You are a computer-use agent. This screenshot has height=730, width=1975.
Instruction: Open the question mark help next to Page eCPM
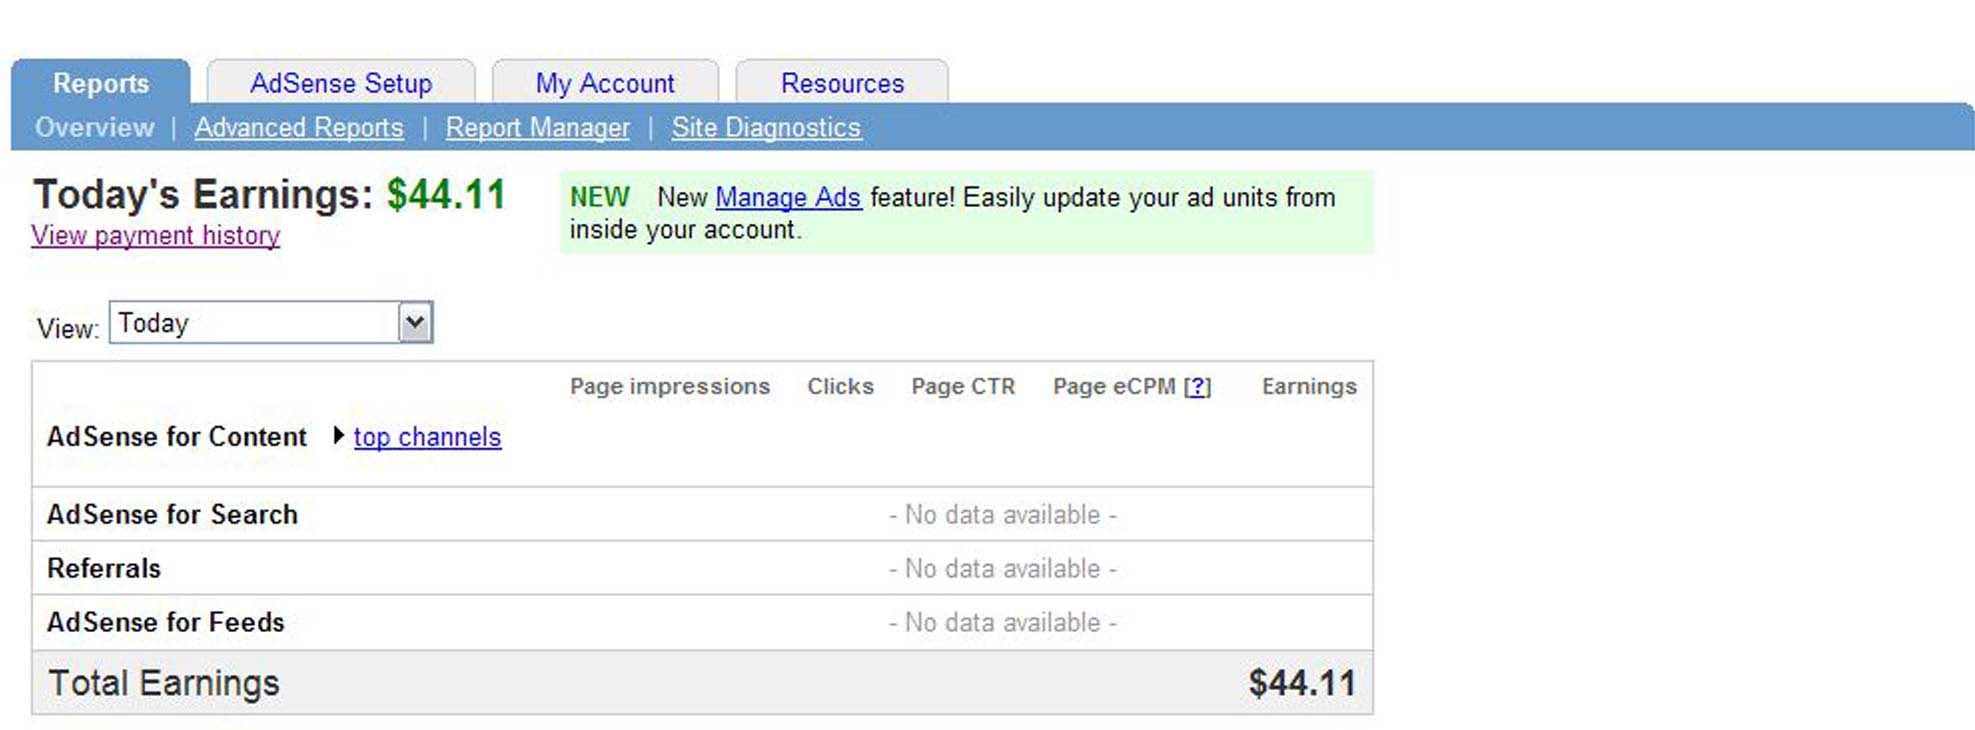click(x=1197, y=387)
